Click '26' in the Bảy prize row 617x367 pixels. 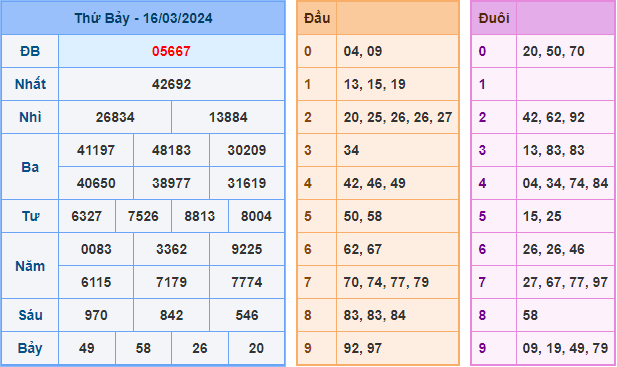pyautogui.click(x=200, y=349)
